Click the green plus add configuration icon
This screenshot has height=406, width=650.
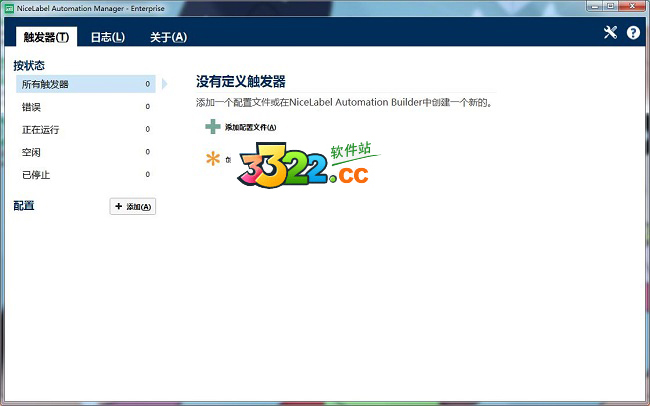pos(213,126)
